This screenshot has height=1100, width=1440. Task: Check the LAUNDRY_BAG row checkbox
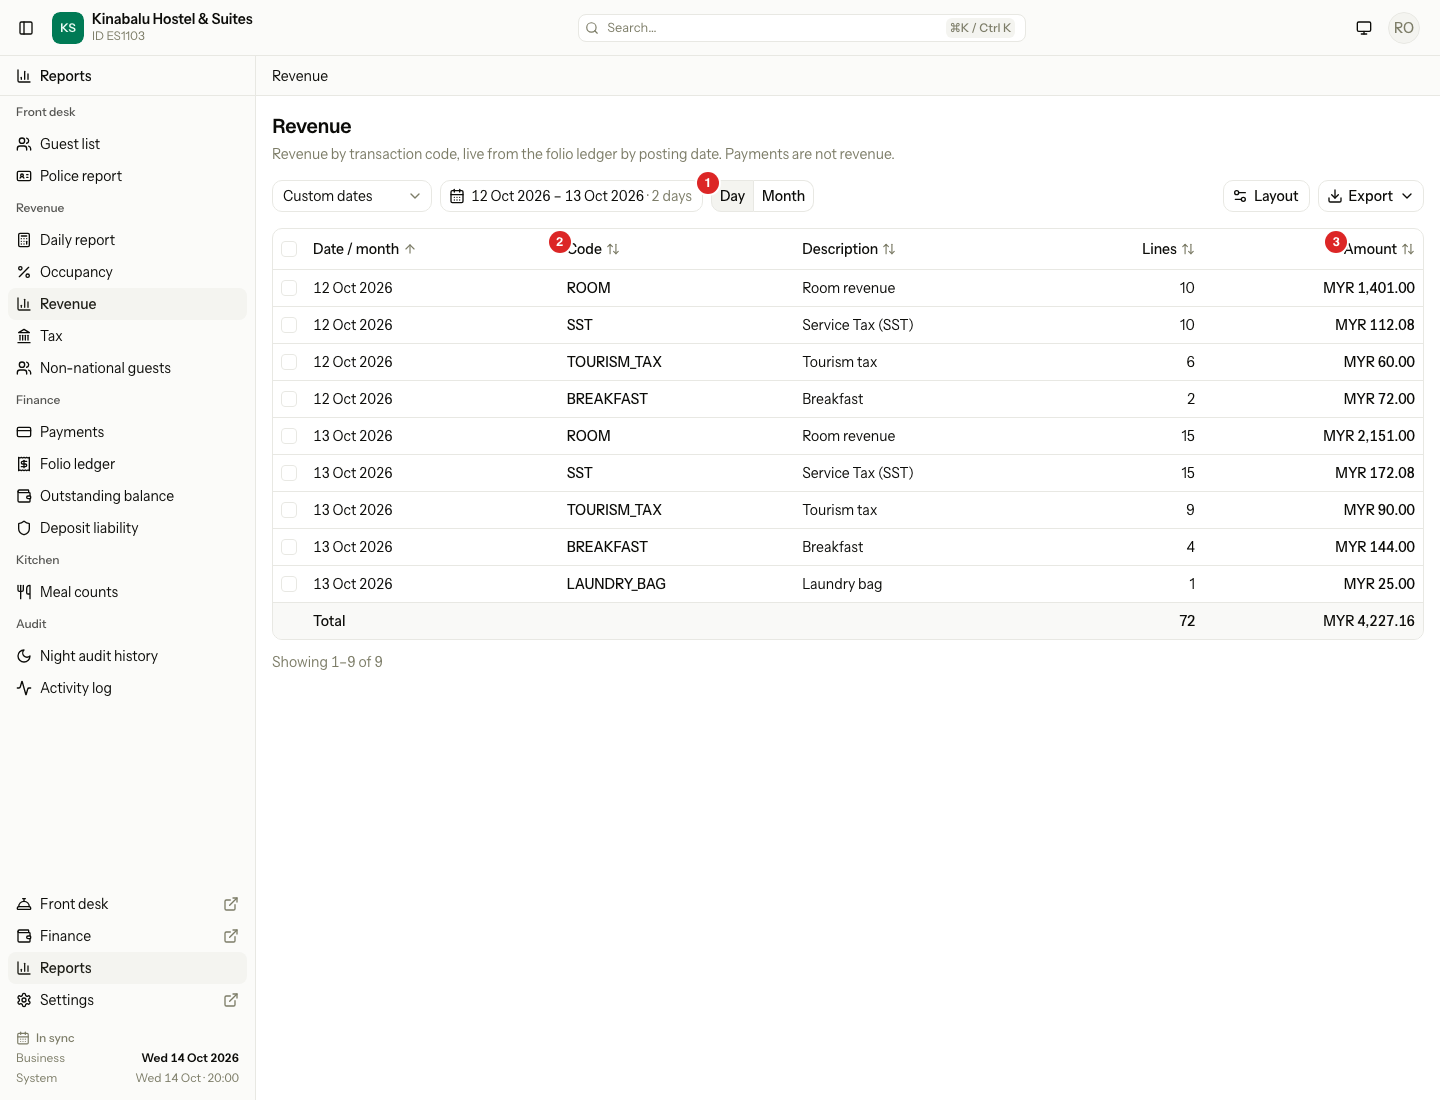(x=289, y=584)
